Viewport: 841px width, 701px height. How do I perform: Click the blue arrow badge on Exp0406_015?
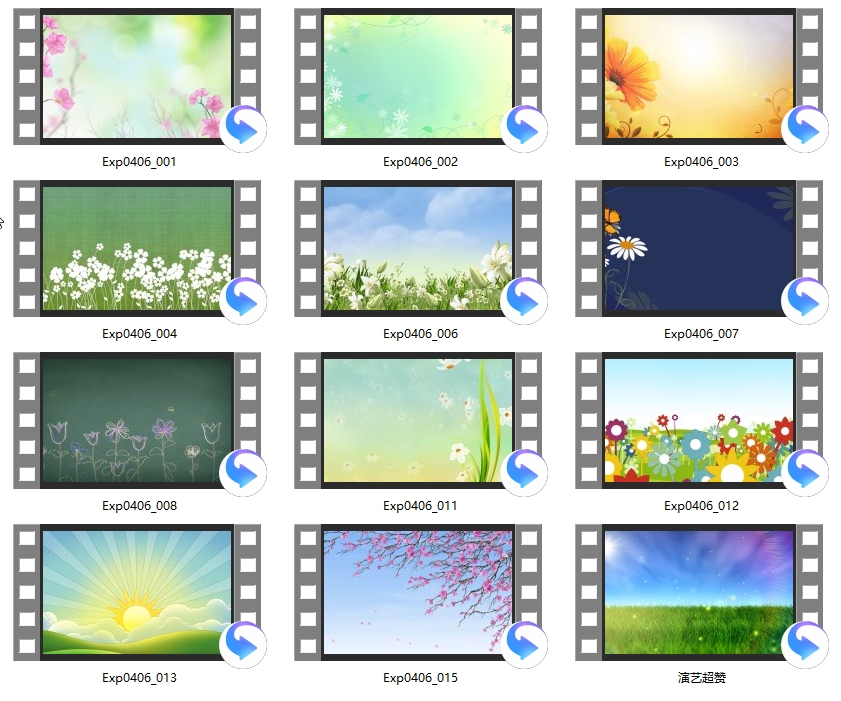[x=524, y=645]
